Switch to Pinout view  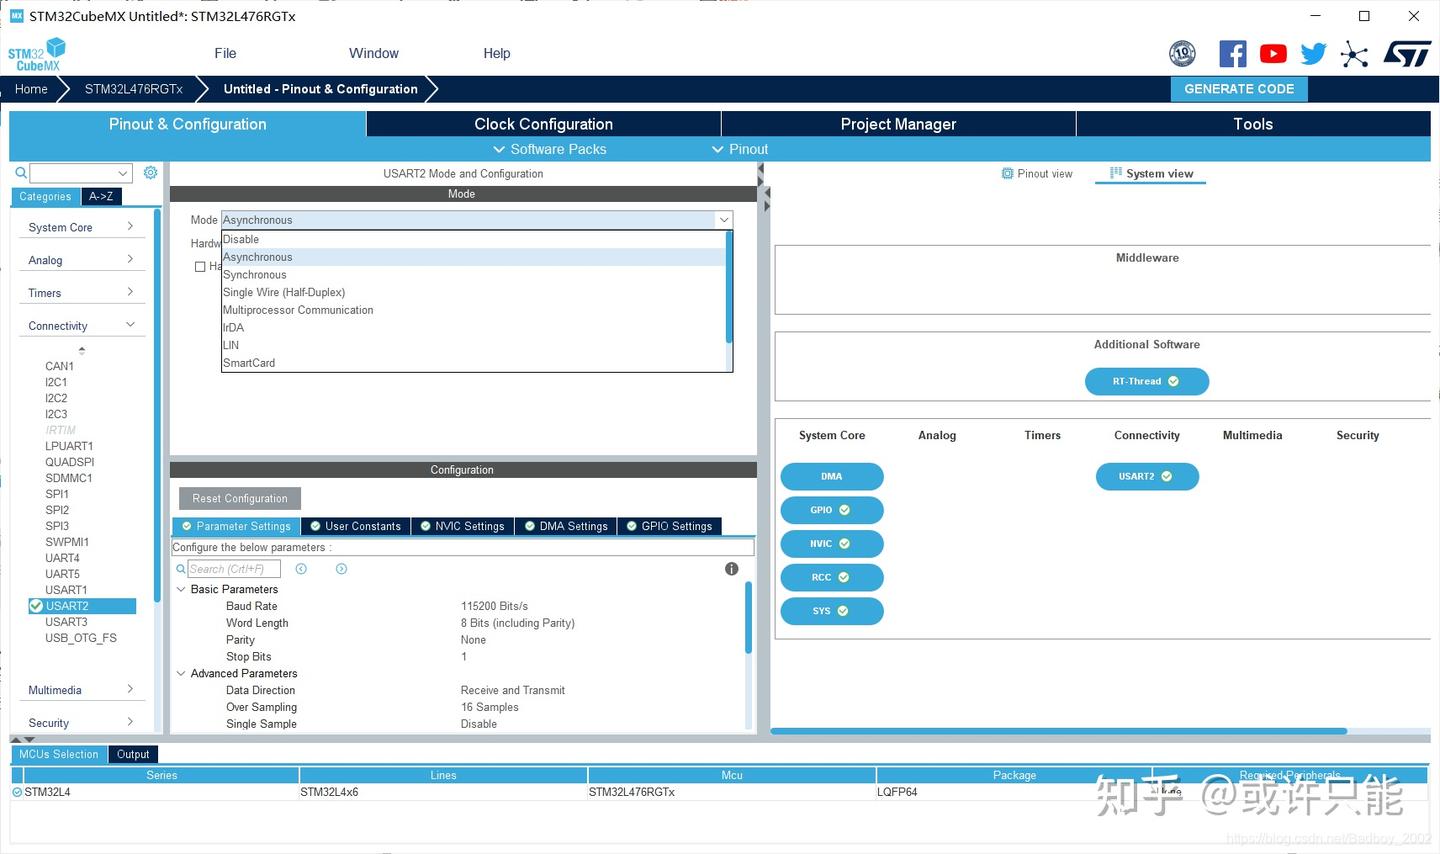tap(1037, 174)
